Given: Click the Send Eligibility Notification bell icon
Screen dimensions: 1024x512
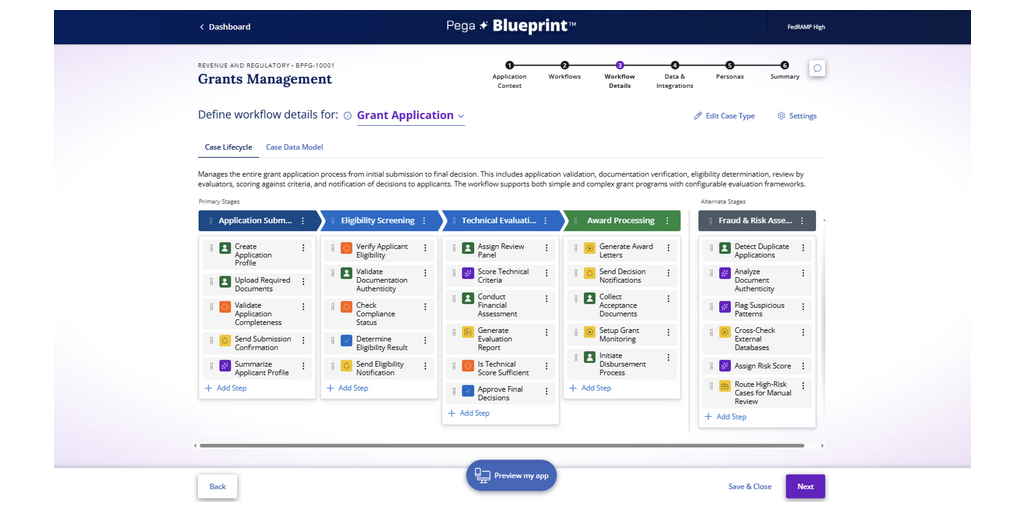Looking at the screenshot, I should pos(347,366).
